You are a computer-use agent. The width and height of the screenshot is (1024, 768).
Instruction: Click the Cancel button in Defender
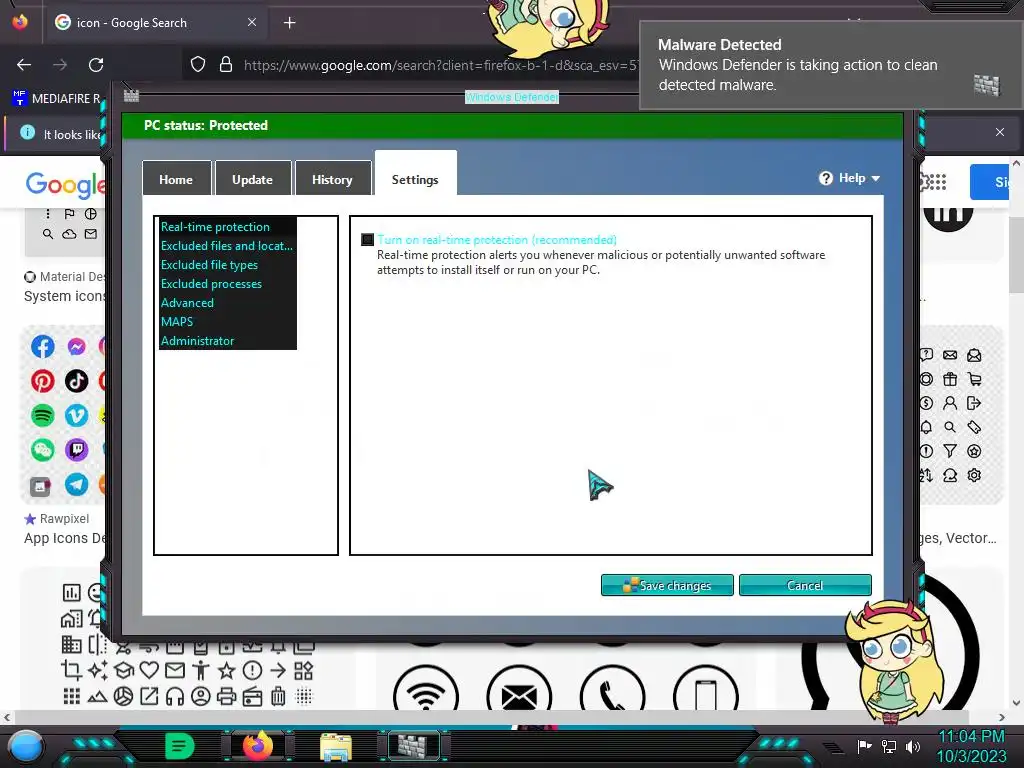[805, 585]
